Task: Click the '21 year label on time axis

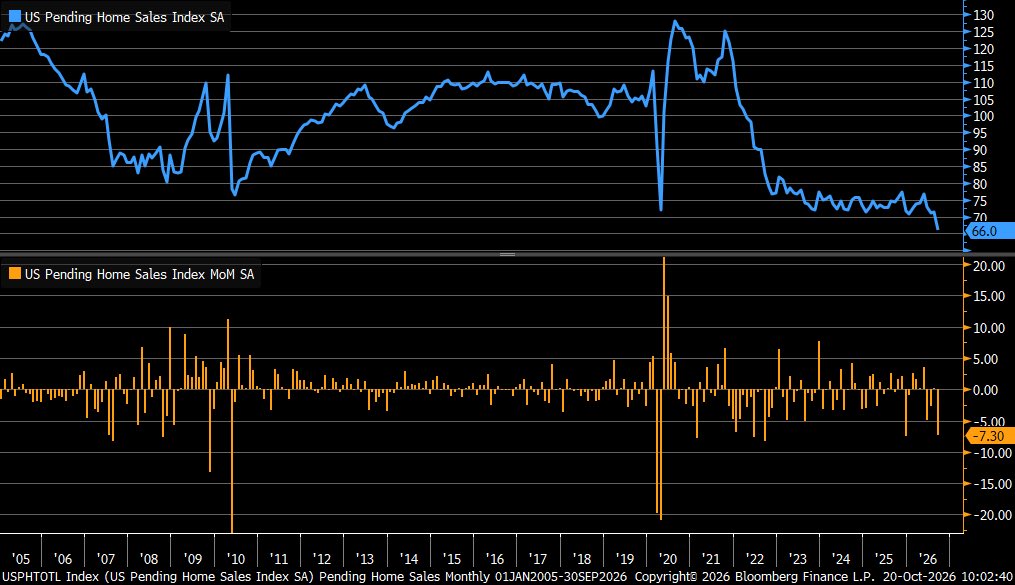Action: tap(710, 558)
